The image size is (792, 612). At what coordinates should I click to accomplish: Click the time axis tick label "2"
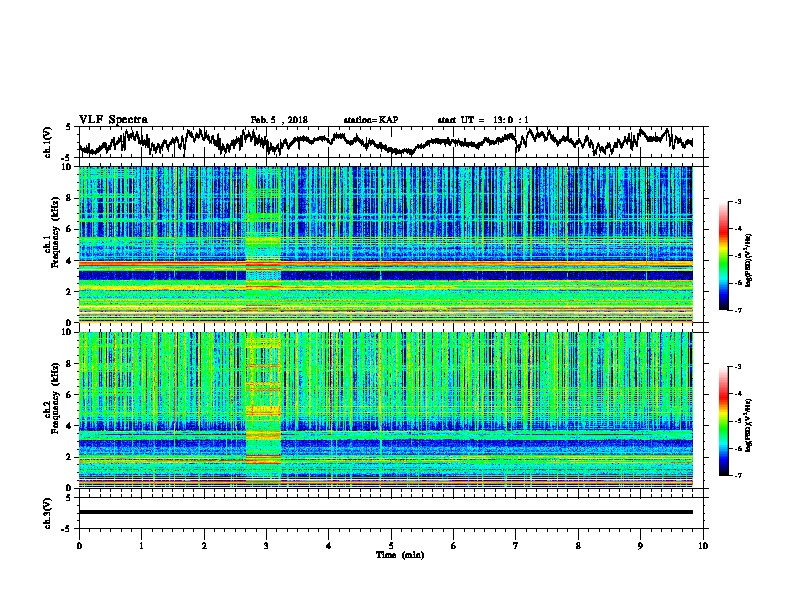(204, 546)
